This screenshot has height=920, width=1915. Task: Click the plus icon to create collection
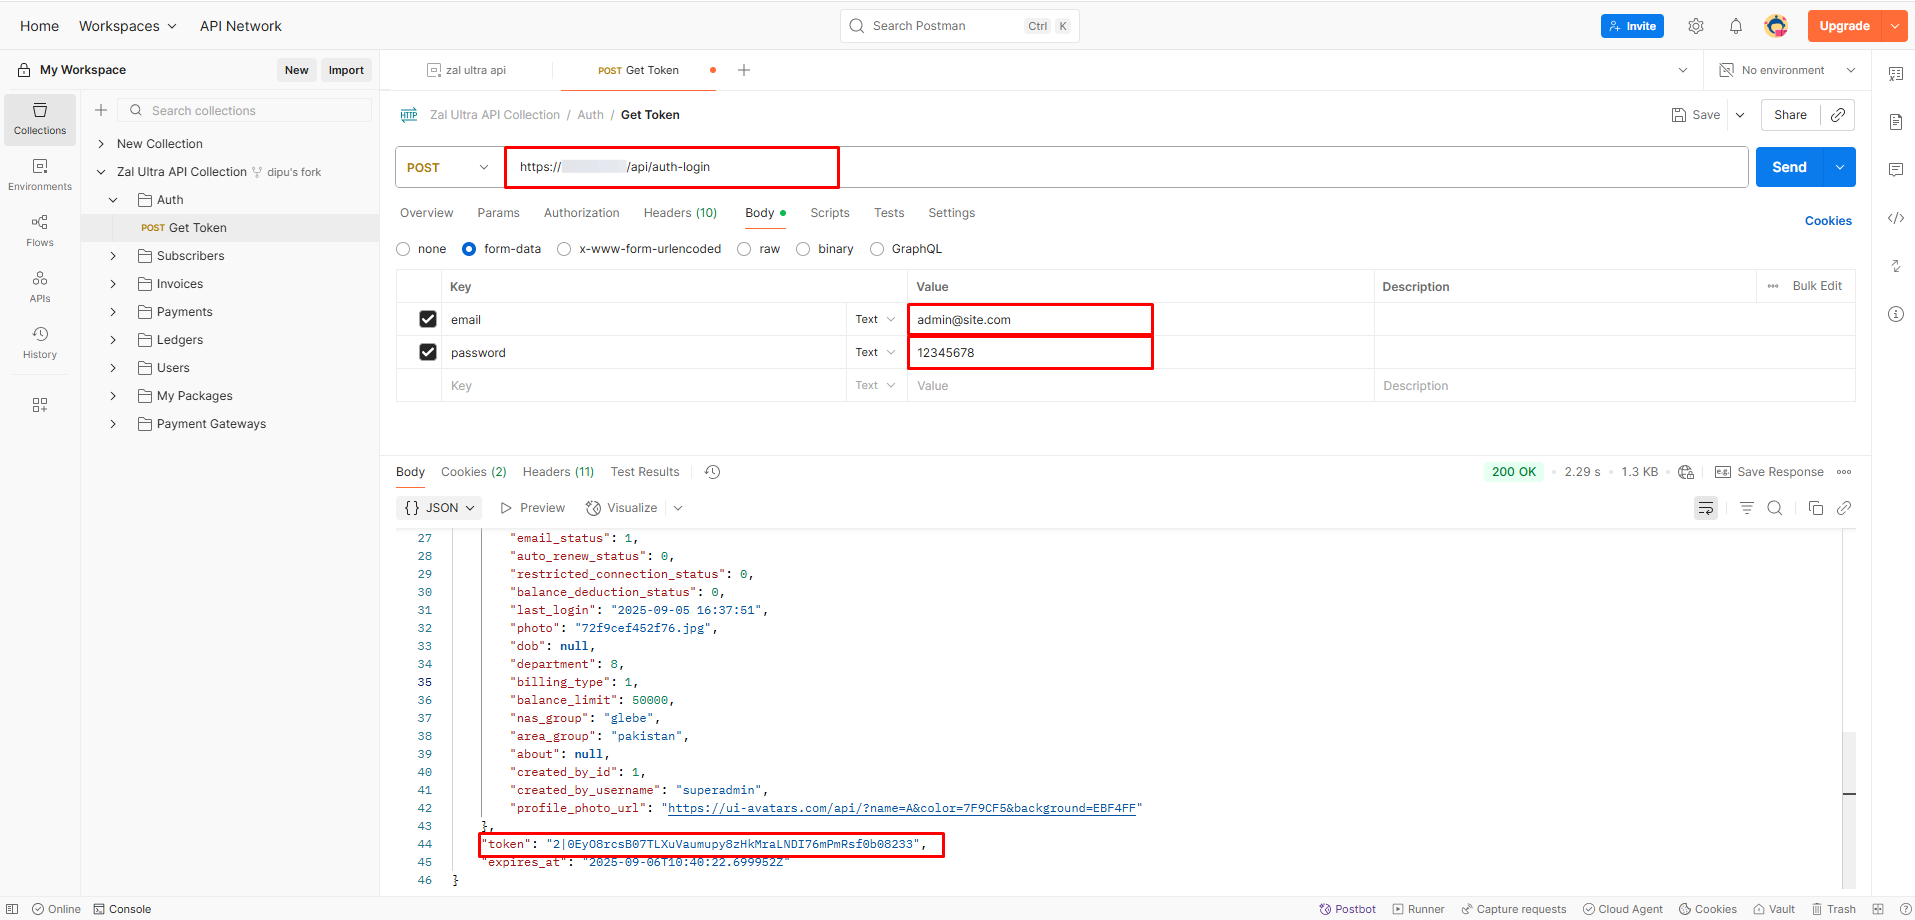[x=101, y=110]
